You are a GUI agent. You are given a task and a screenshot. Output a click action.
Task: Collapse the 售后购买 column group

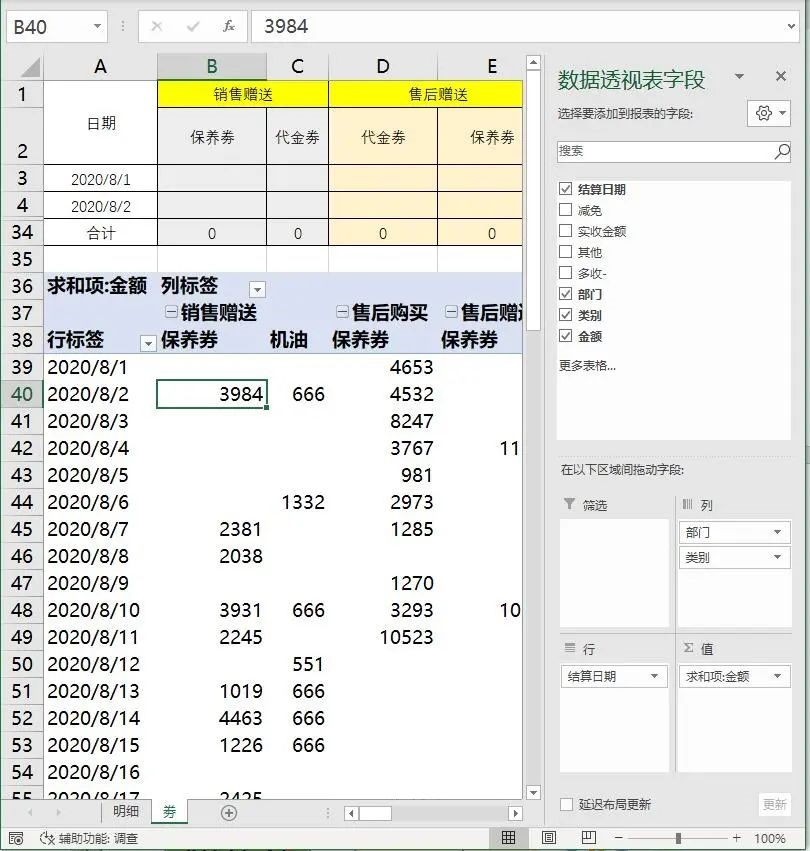click(x=342, y=312)
